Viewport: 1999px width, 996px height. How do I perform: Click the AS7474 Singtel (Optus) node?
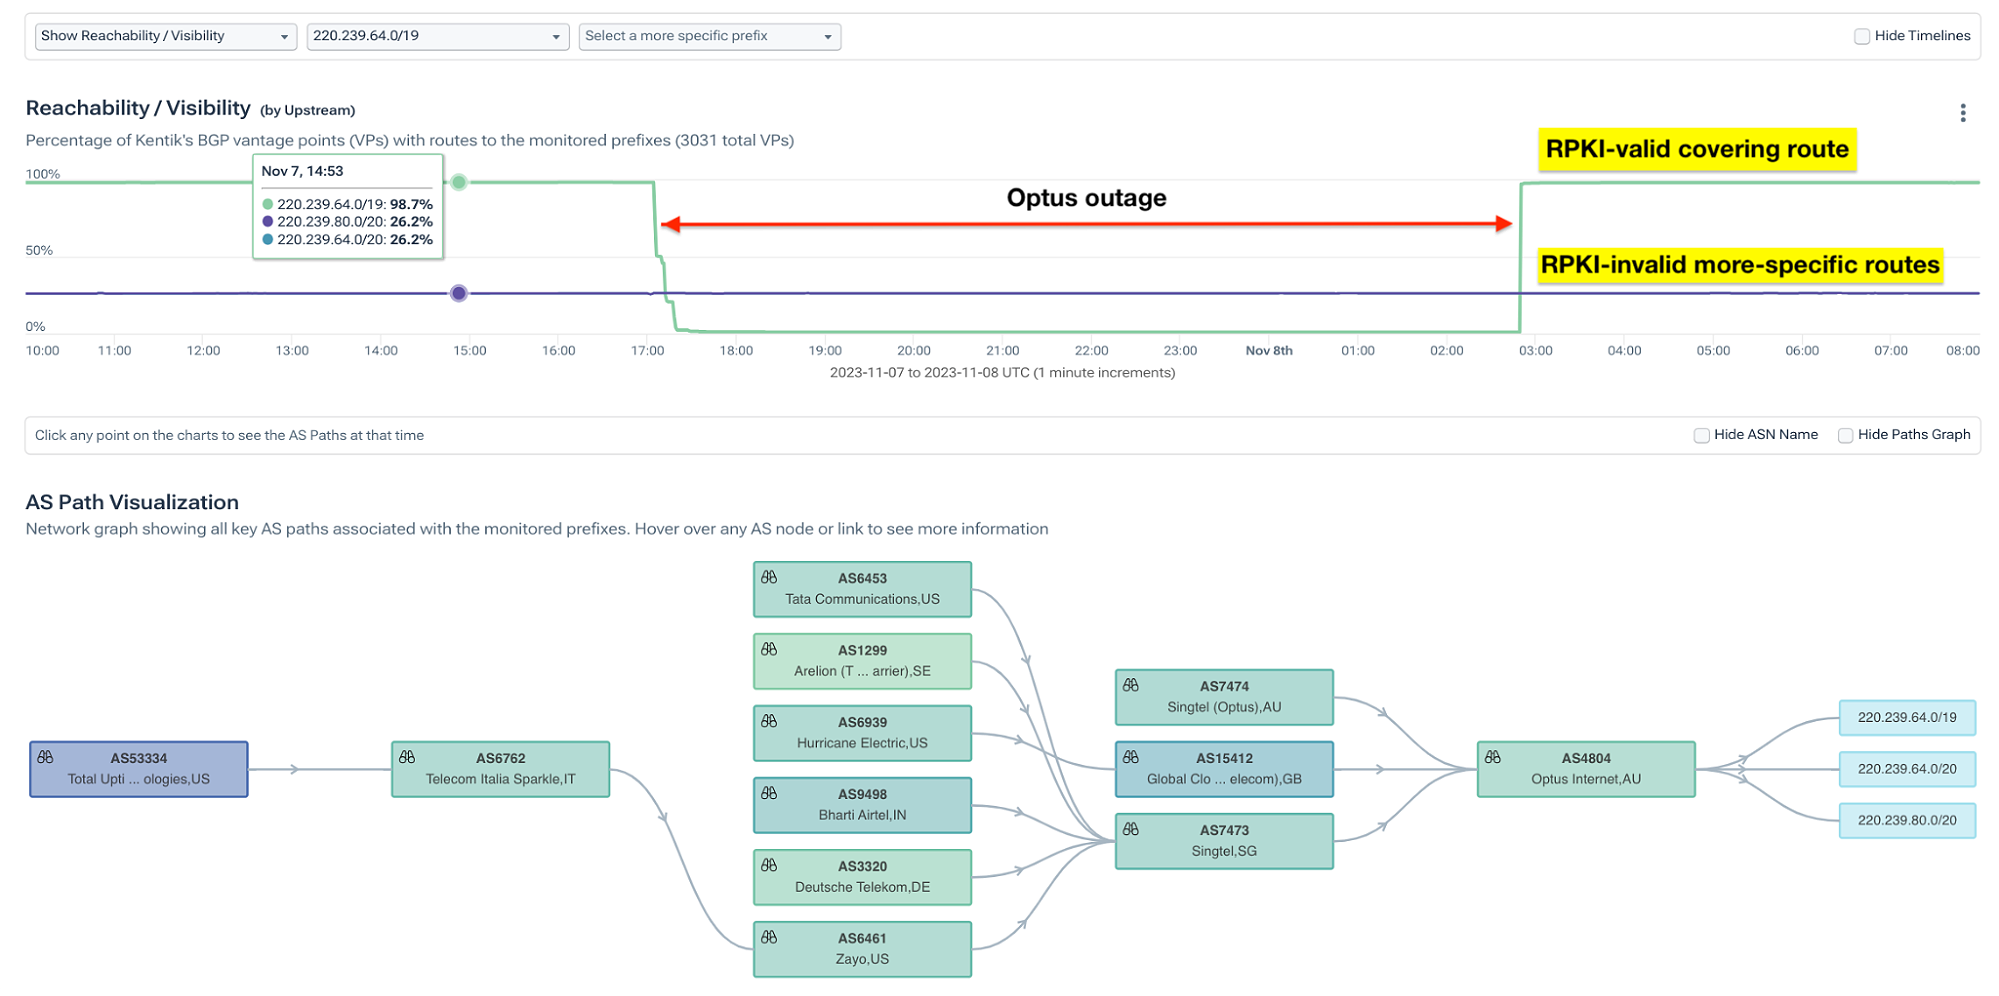(x=1224, y=697)
